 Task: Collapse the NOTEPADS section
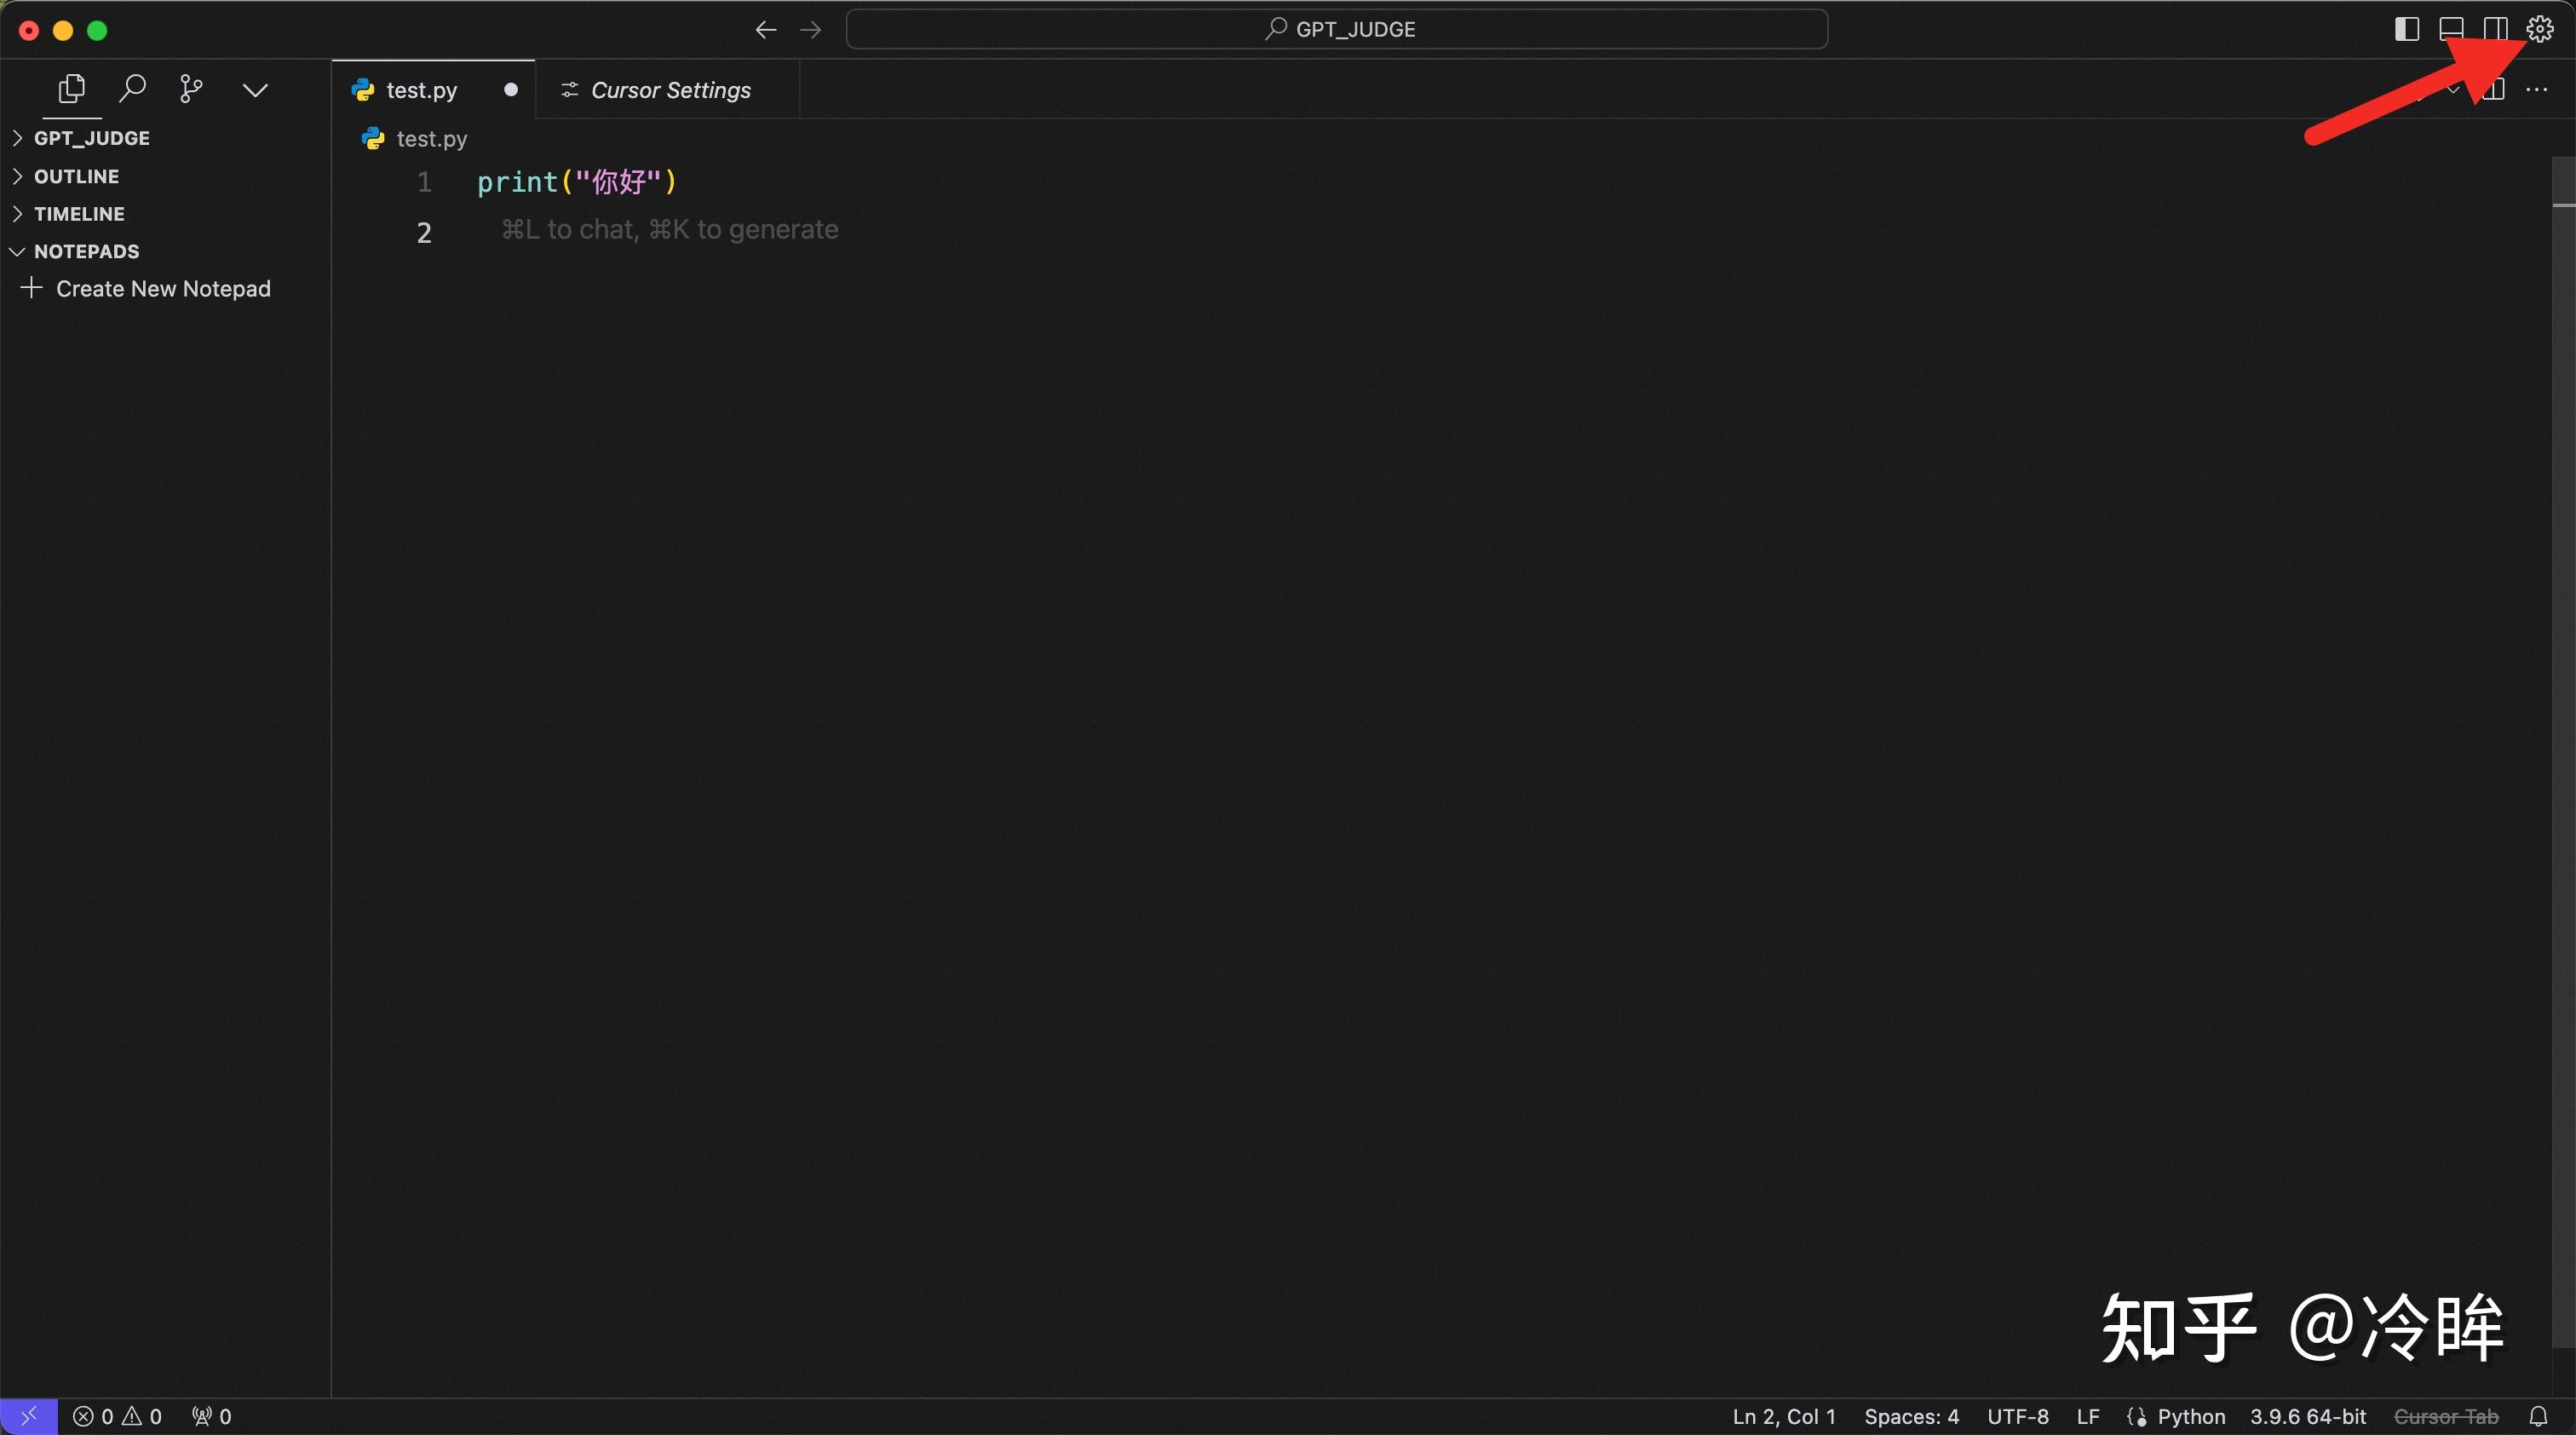click(86, 251)
